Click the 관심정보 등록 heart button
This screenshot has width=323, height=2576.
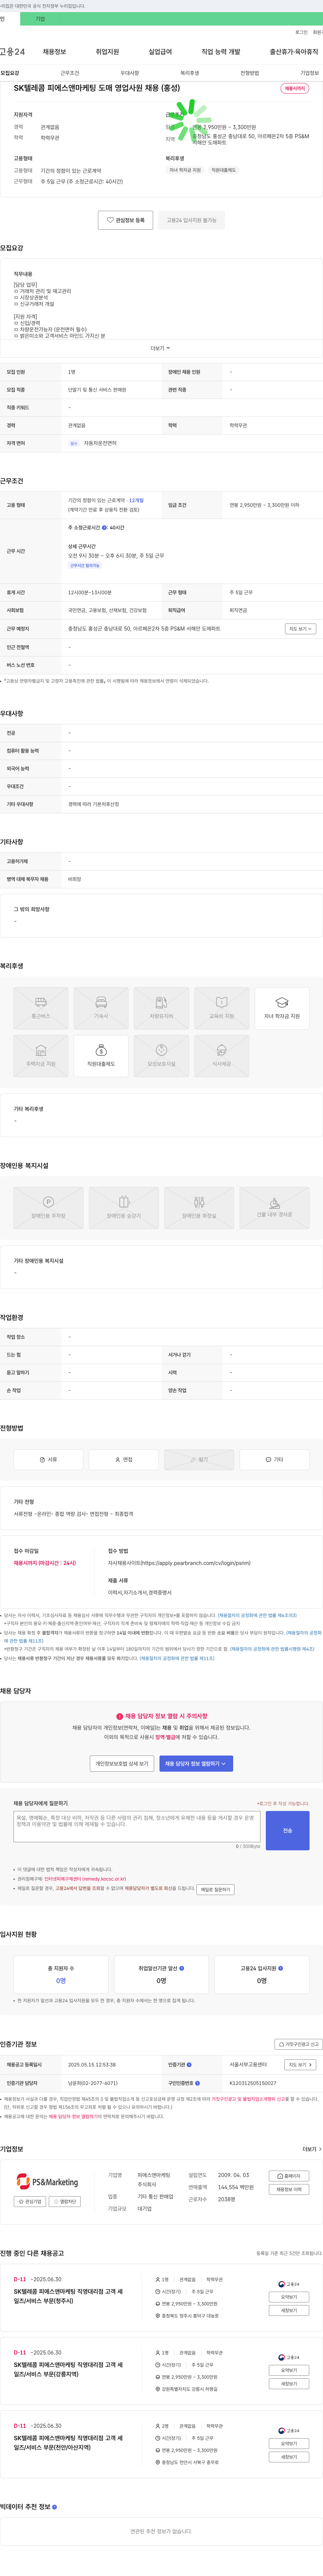[126, 220]
